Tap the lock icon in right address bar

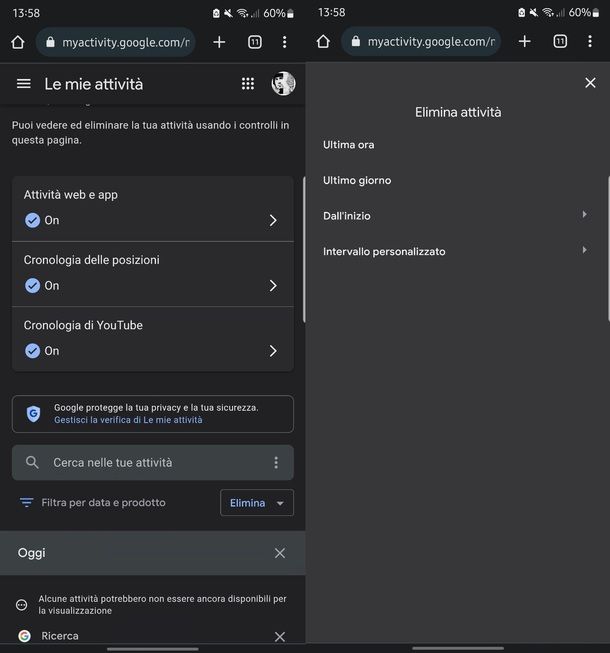click(356, 41)
